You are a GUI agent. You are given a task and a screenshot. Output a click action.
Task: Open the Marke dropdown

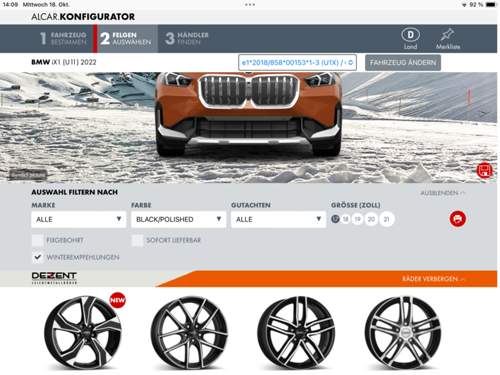[x=79, y=219]
